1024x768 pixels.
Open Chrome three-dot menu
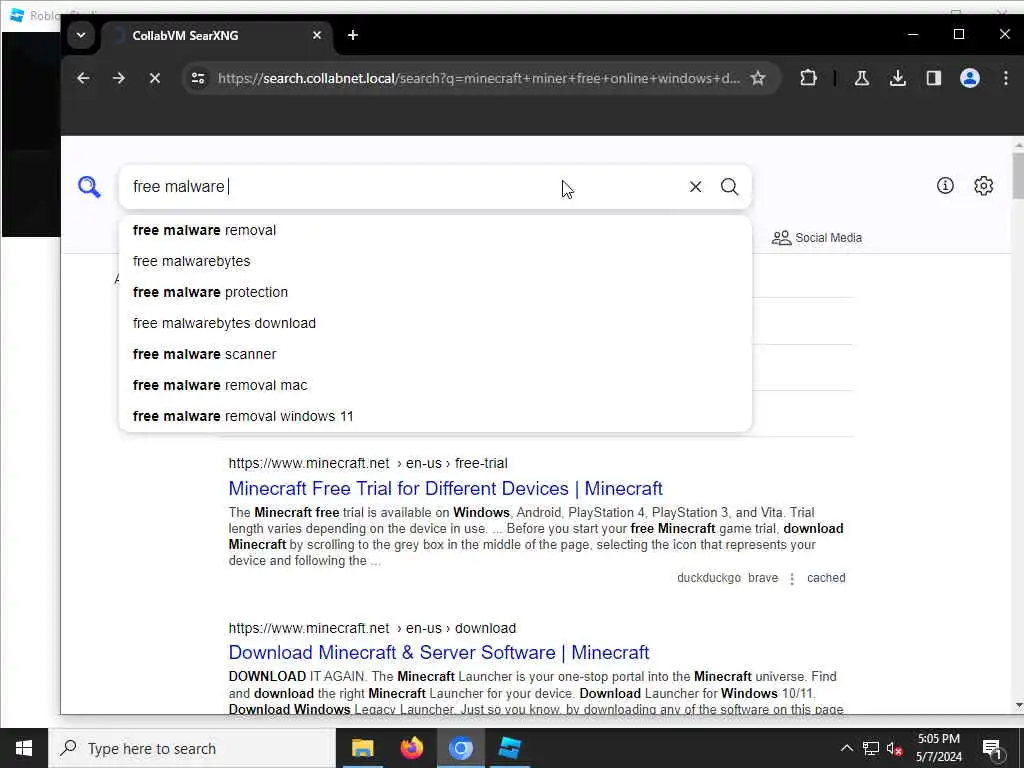[x=1006, y=78]
